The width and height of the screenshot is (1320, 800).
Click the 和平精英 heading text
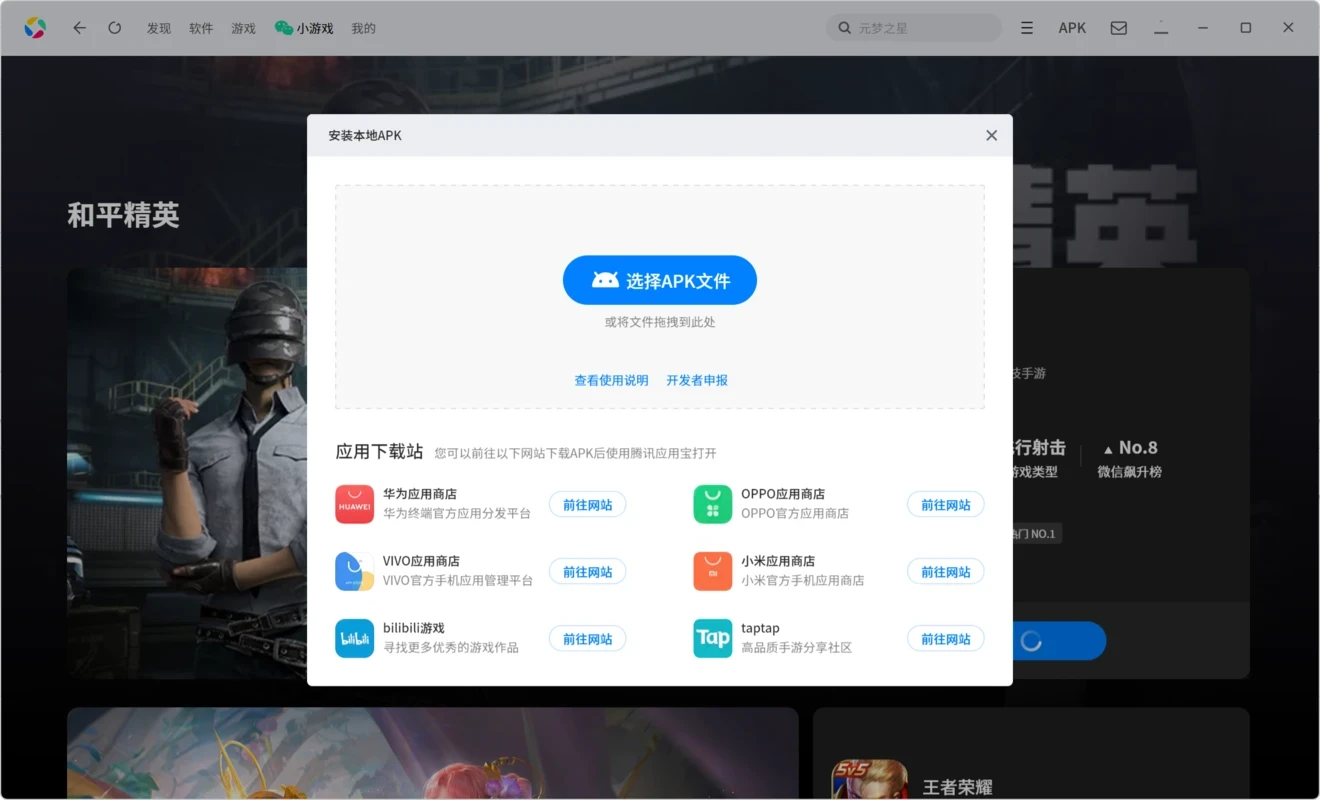(x=123, y=215)
